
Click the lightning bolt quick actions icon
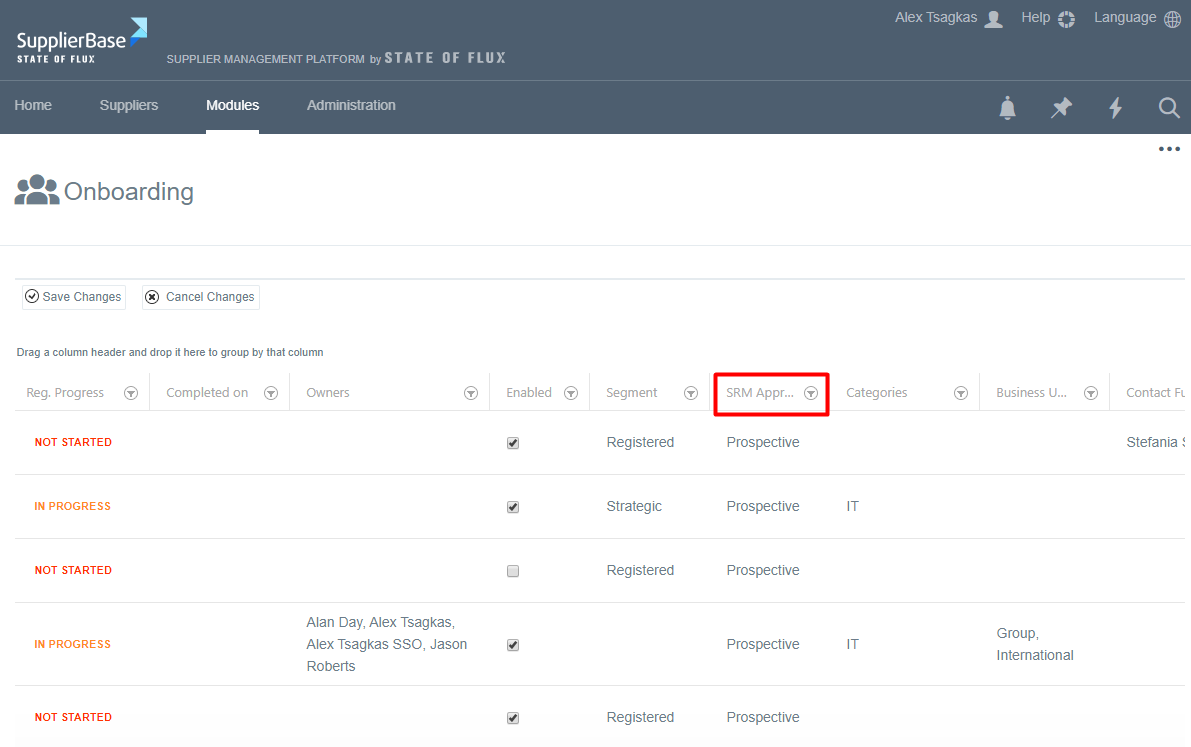(x=1115, y=108)
